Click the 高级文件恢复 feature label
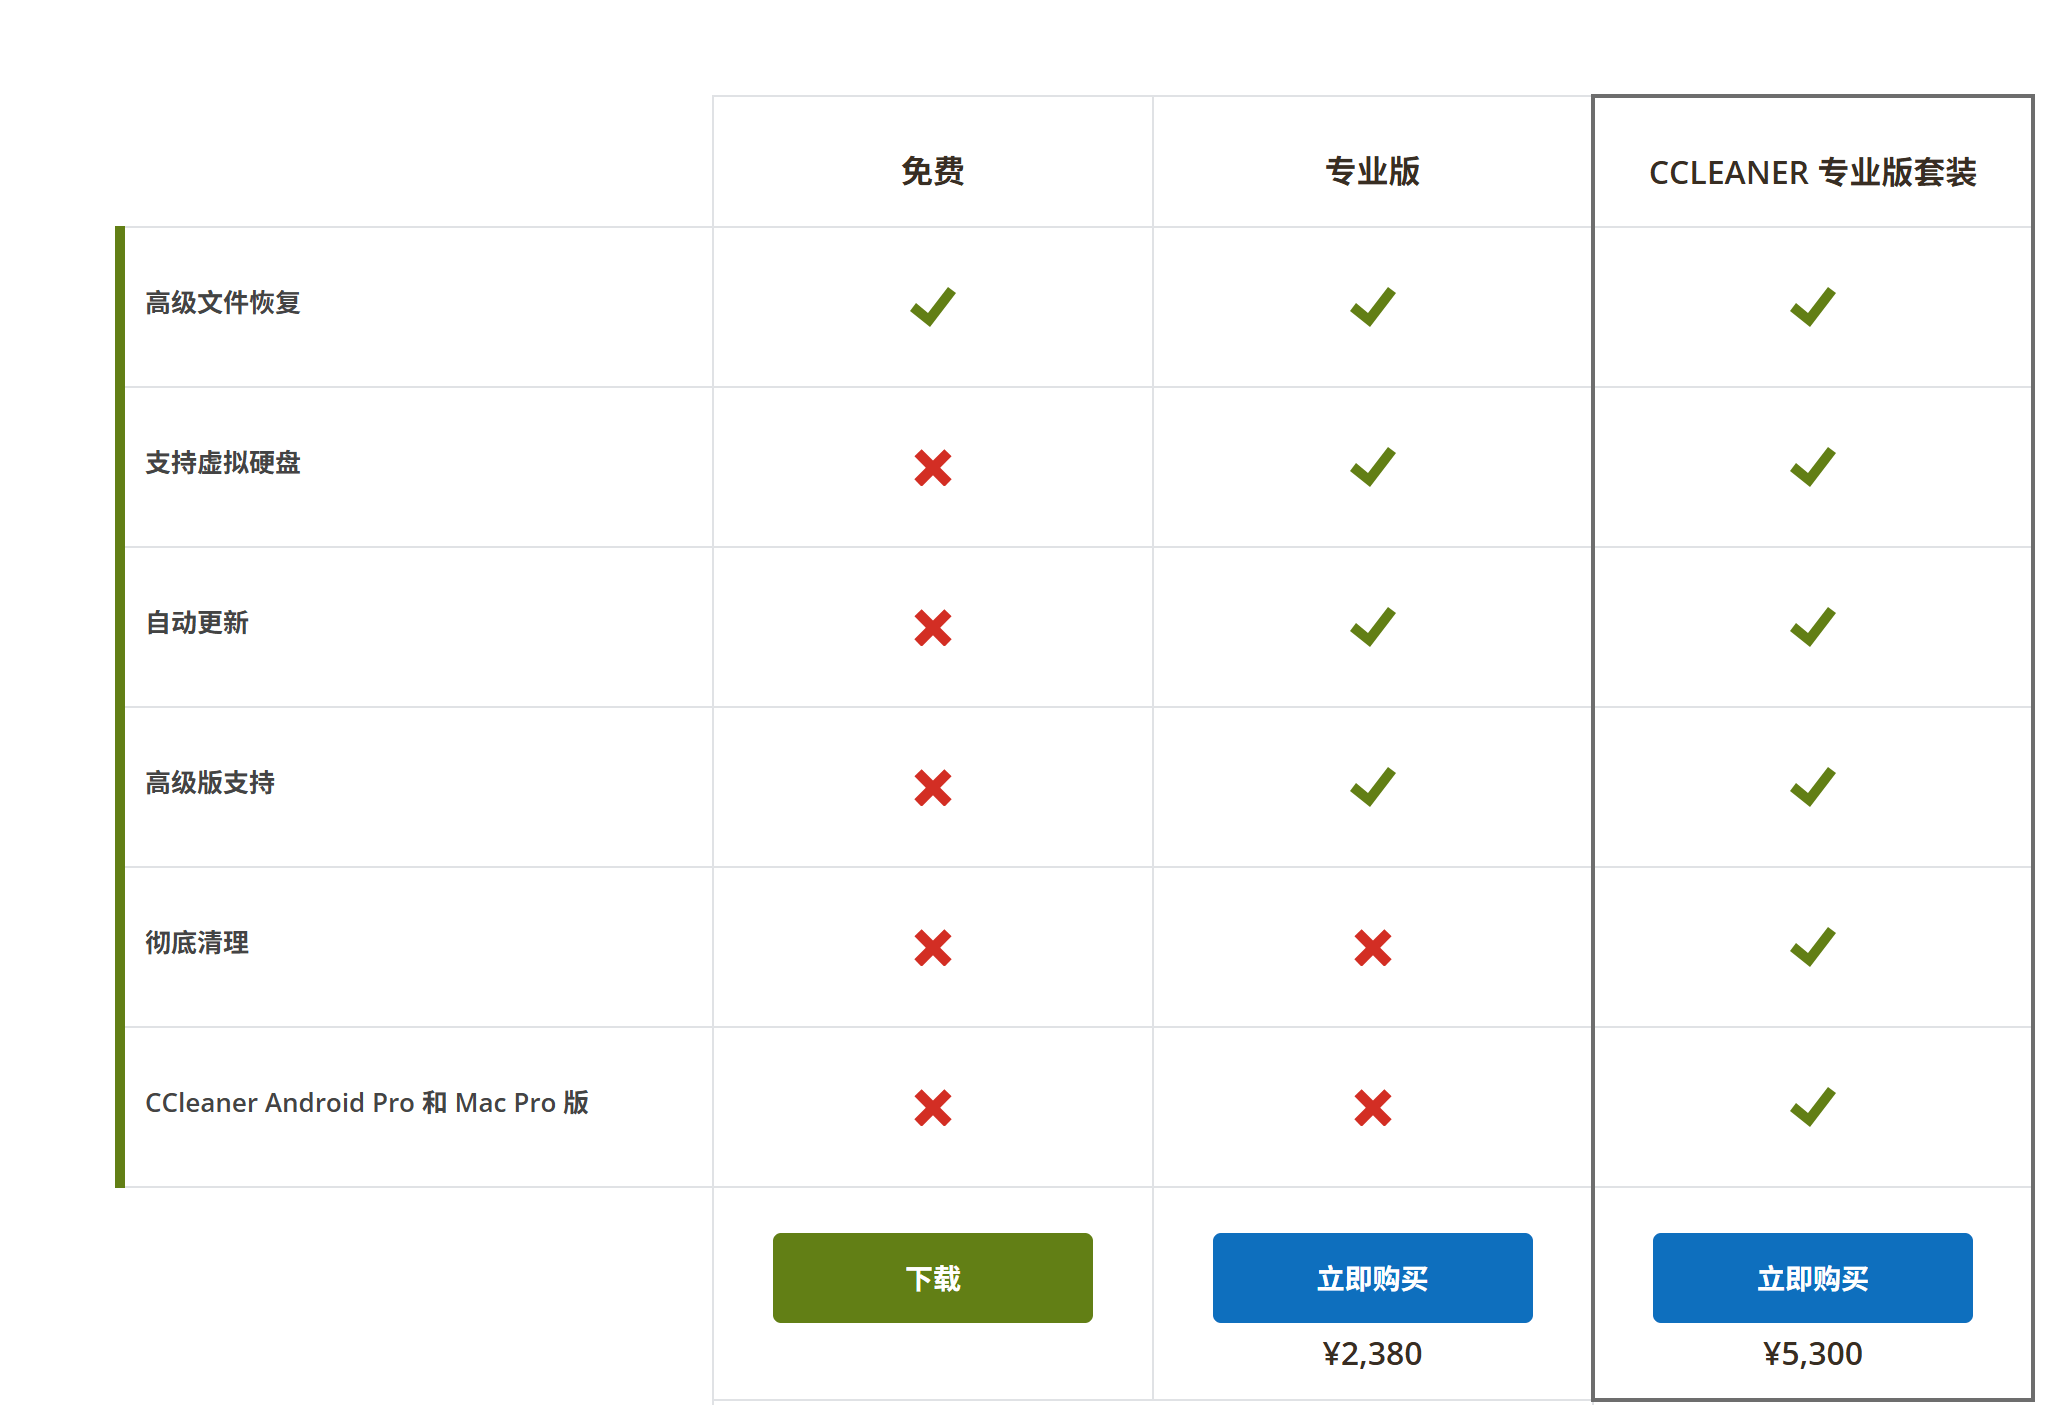 (223, 302)
